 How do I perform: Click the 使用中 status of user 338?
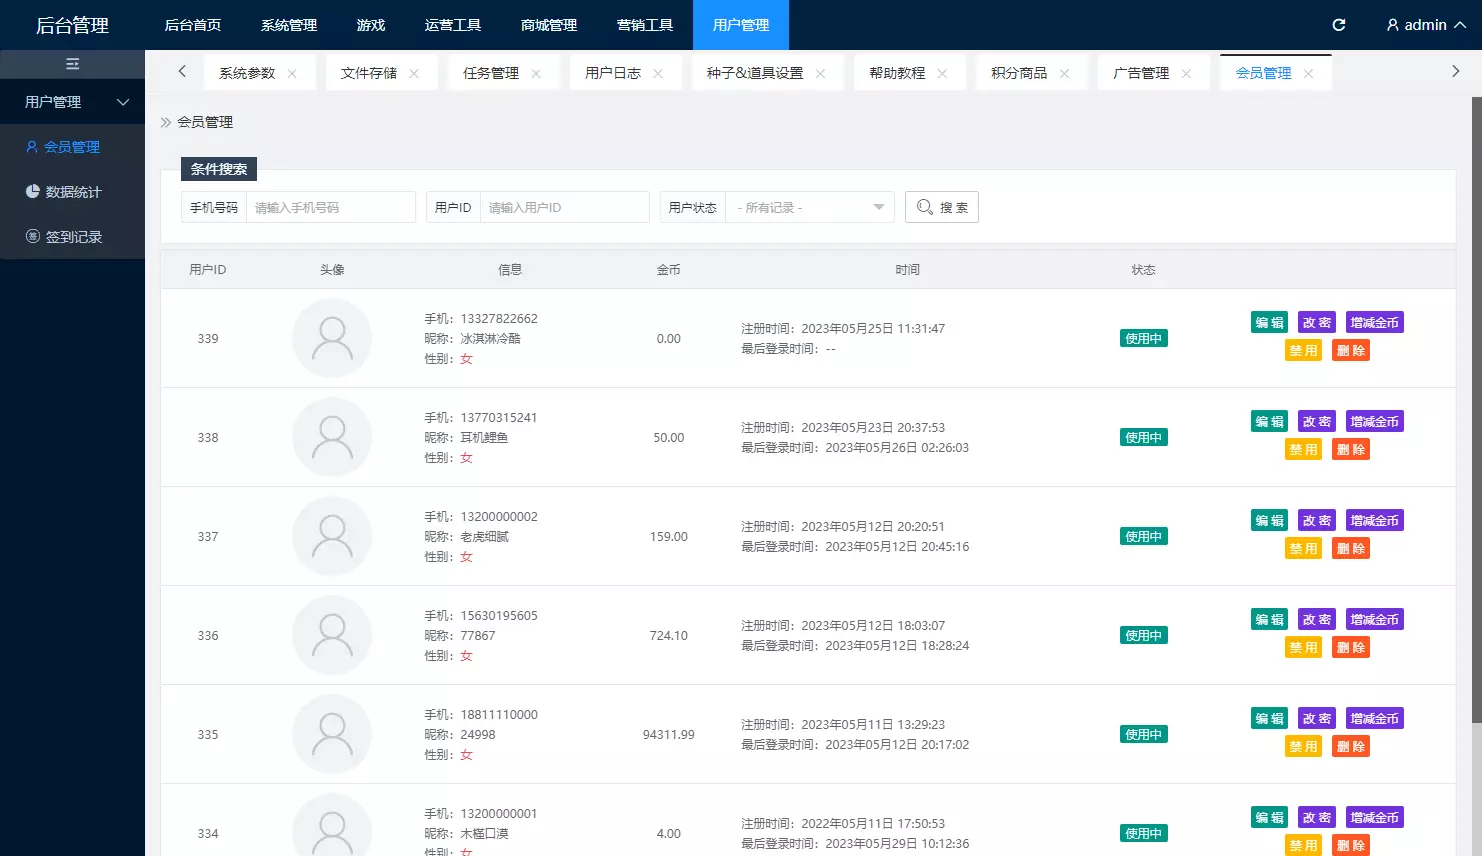point(1144,437)
